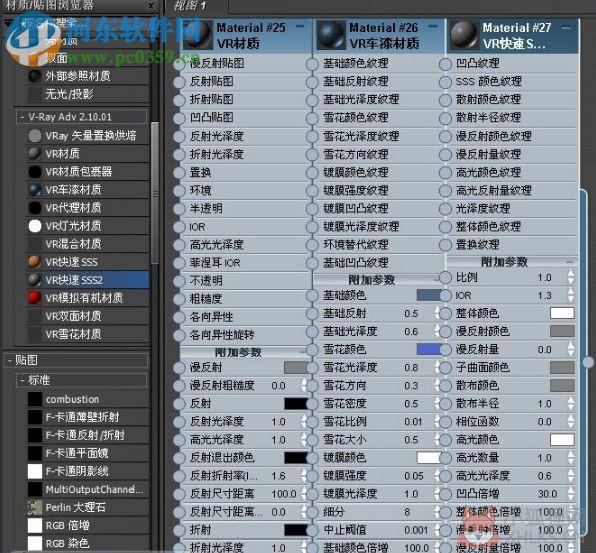Viewport: 596px width, 553px height.
Task: Click combustion map black thumbnail
Action: tap(35, 399)
